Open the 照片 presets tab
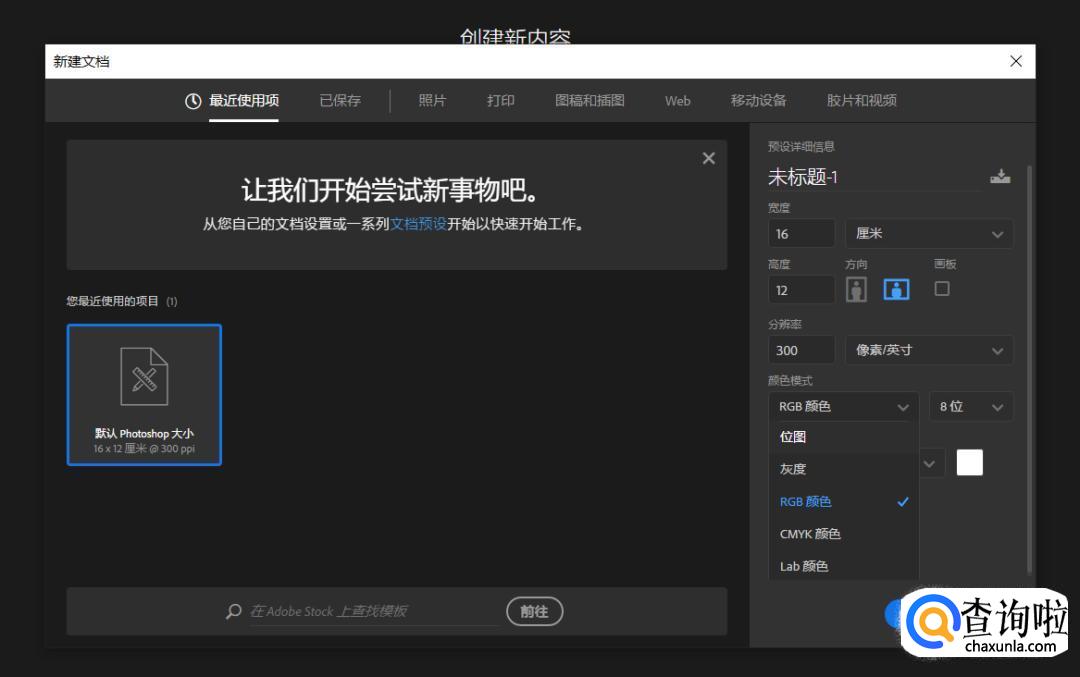1080x677 pixels. (x=433, y=101)
